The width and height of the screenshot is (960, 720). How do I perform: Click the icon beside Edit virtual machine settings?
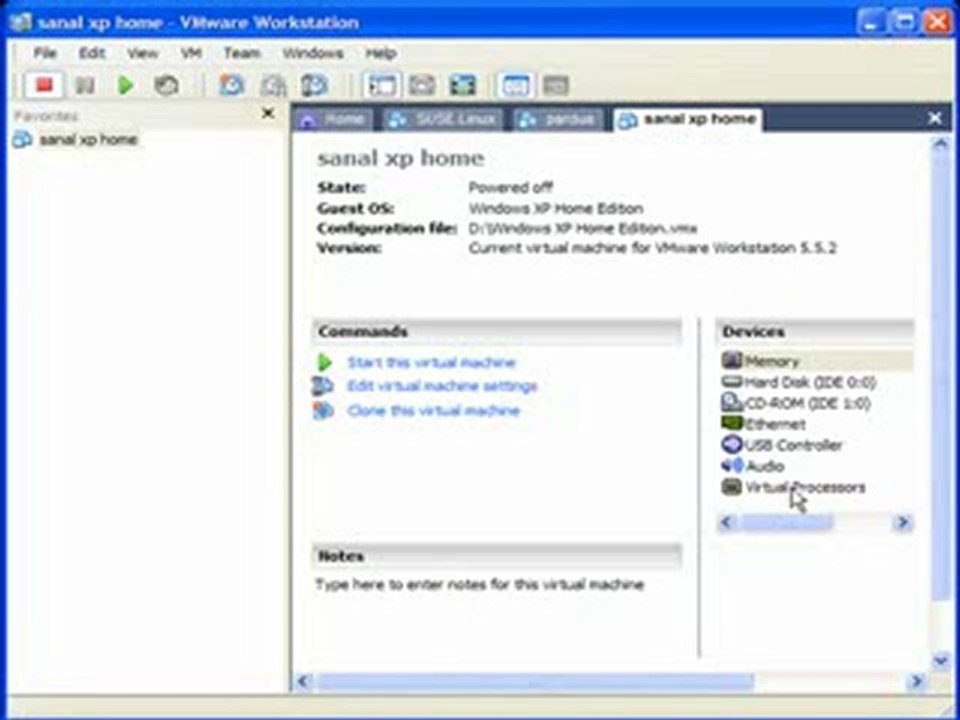point(323,386)
